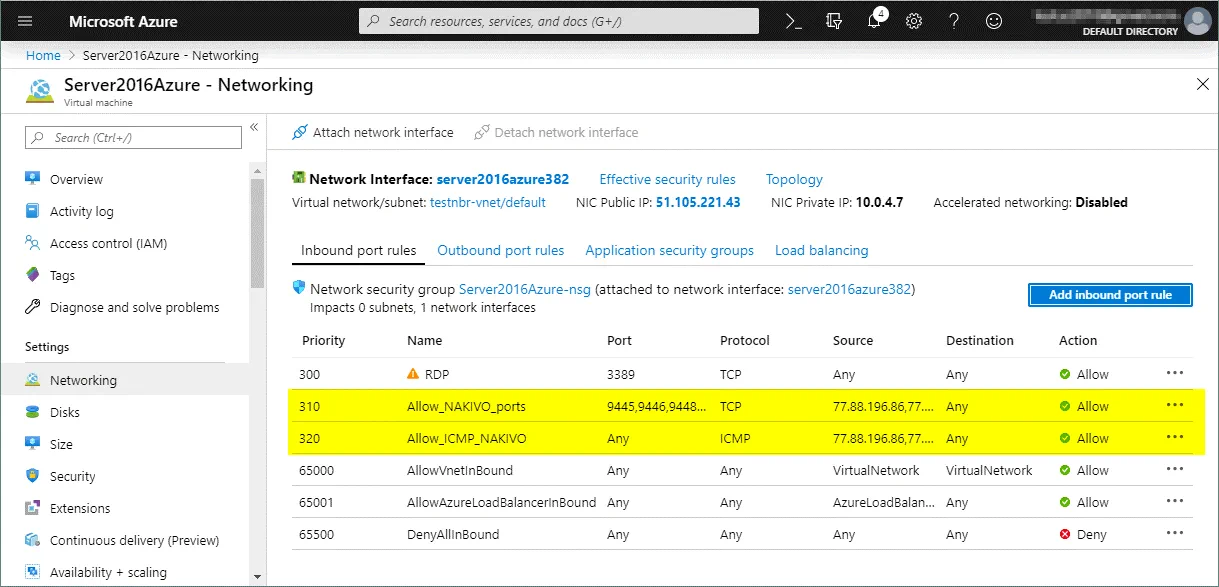Select Disks in the Settings sidebar
The image size is (1219, 587).
click(x=65, y=412)
